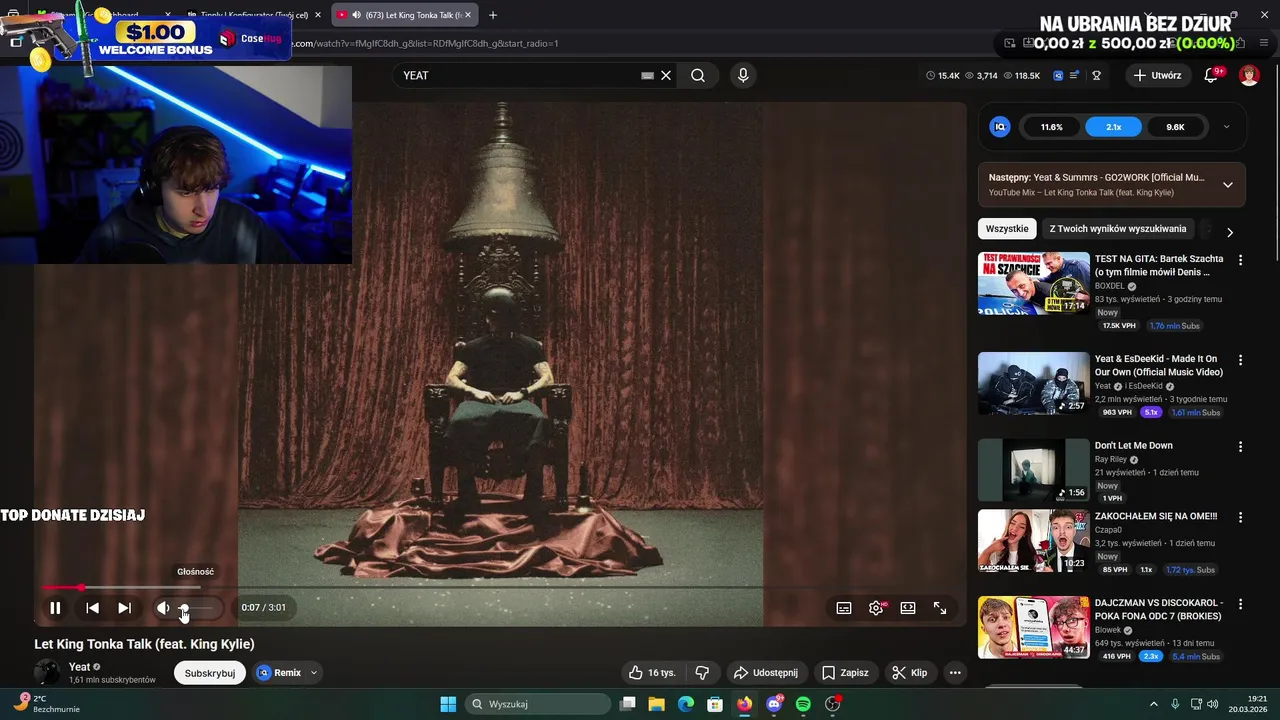Image resolution: width=1280 pixels, height=720 pixels.
Task: Expand the Następny playlist mix panel
Action: click(x=1228, y=185)
